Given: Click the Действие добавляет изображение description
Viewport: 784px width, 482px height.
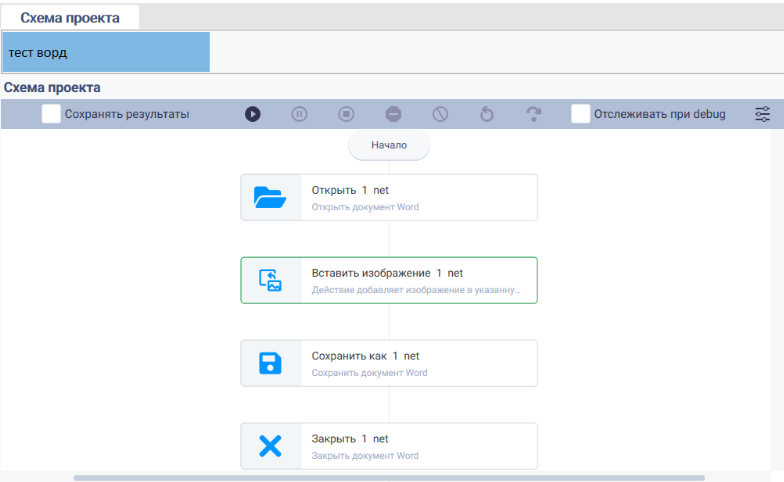Looking at the screenshot, I should pos(416,290).
